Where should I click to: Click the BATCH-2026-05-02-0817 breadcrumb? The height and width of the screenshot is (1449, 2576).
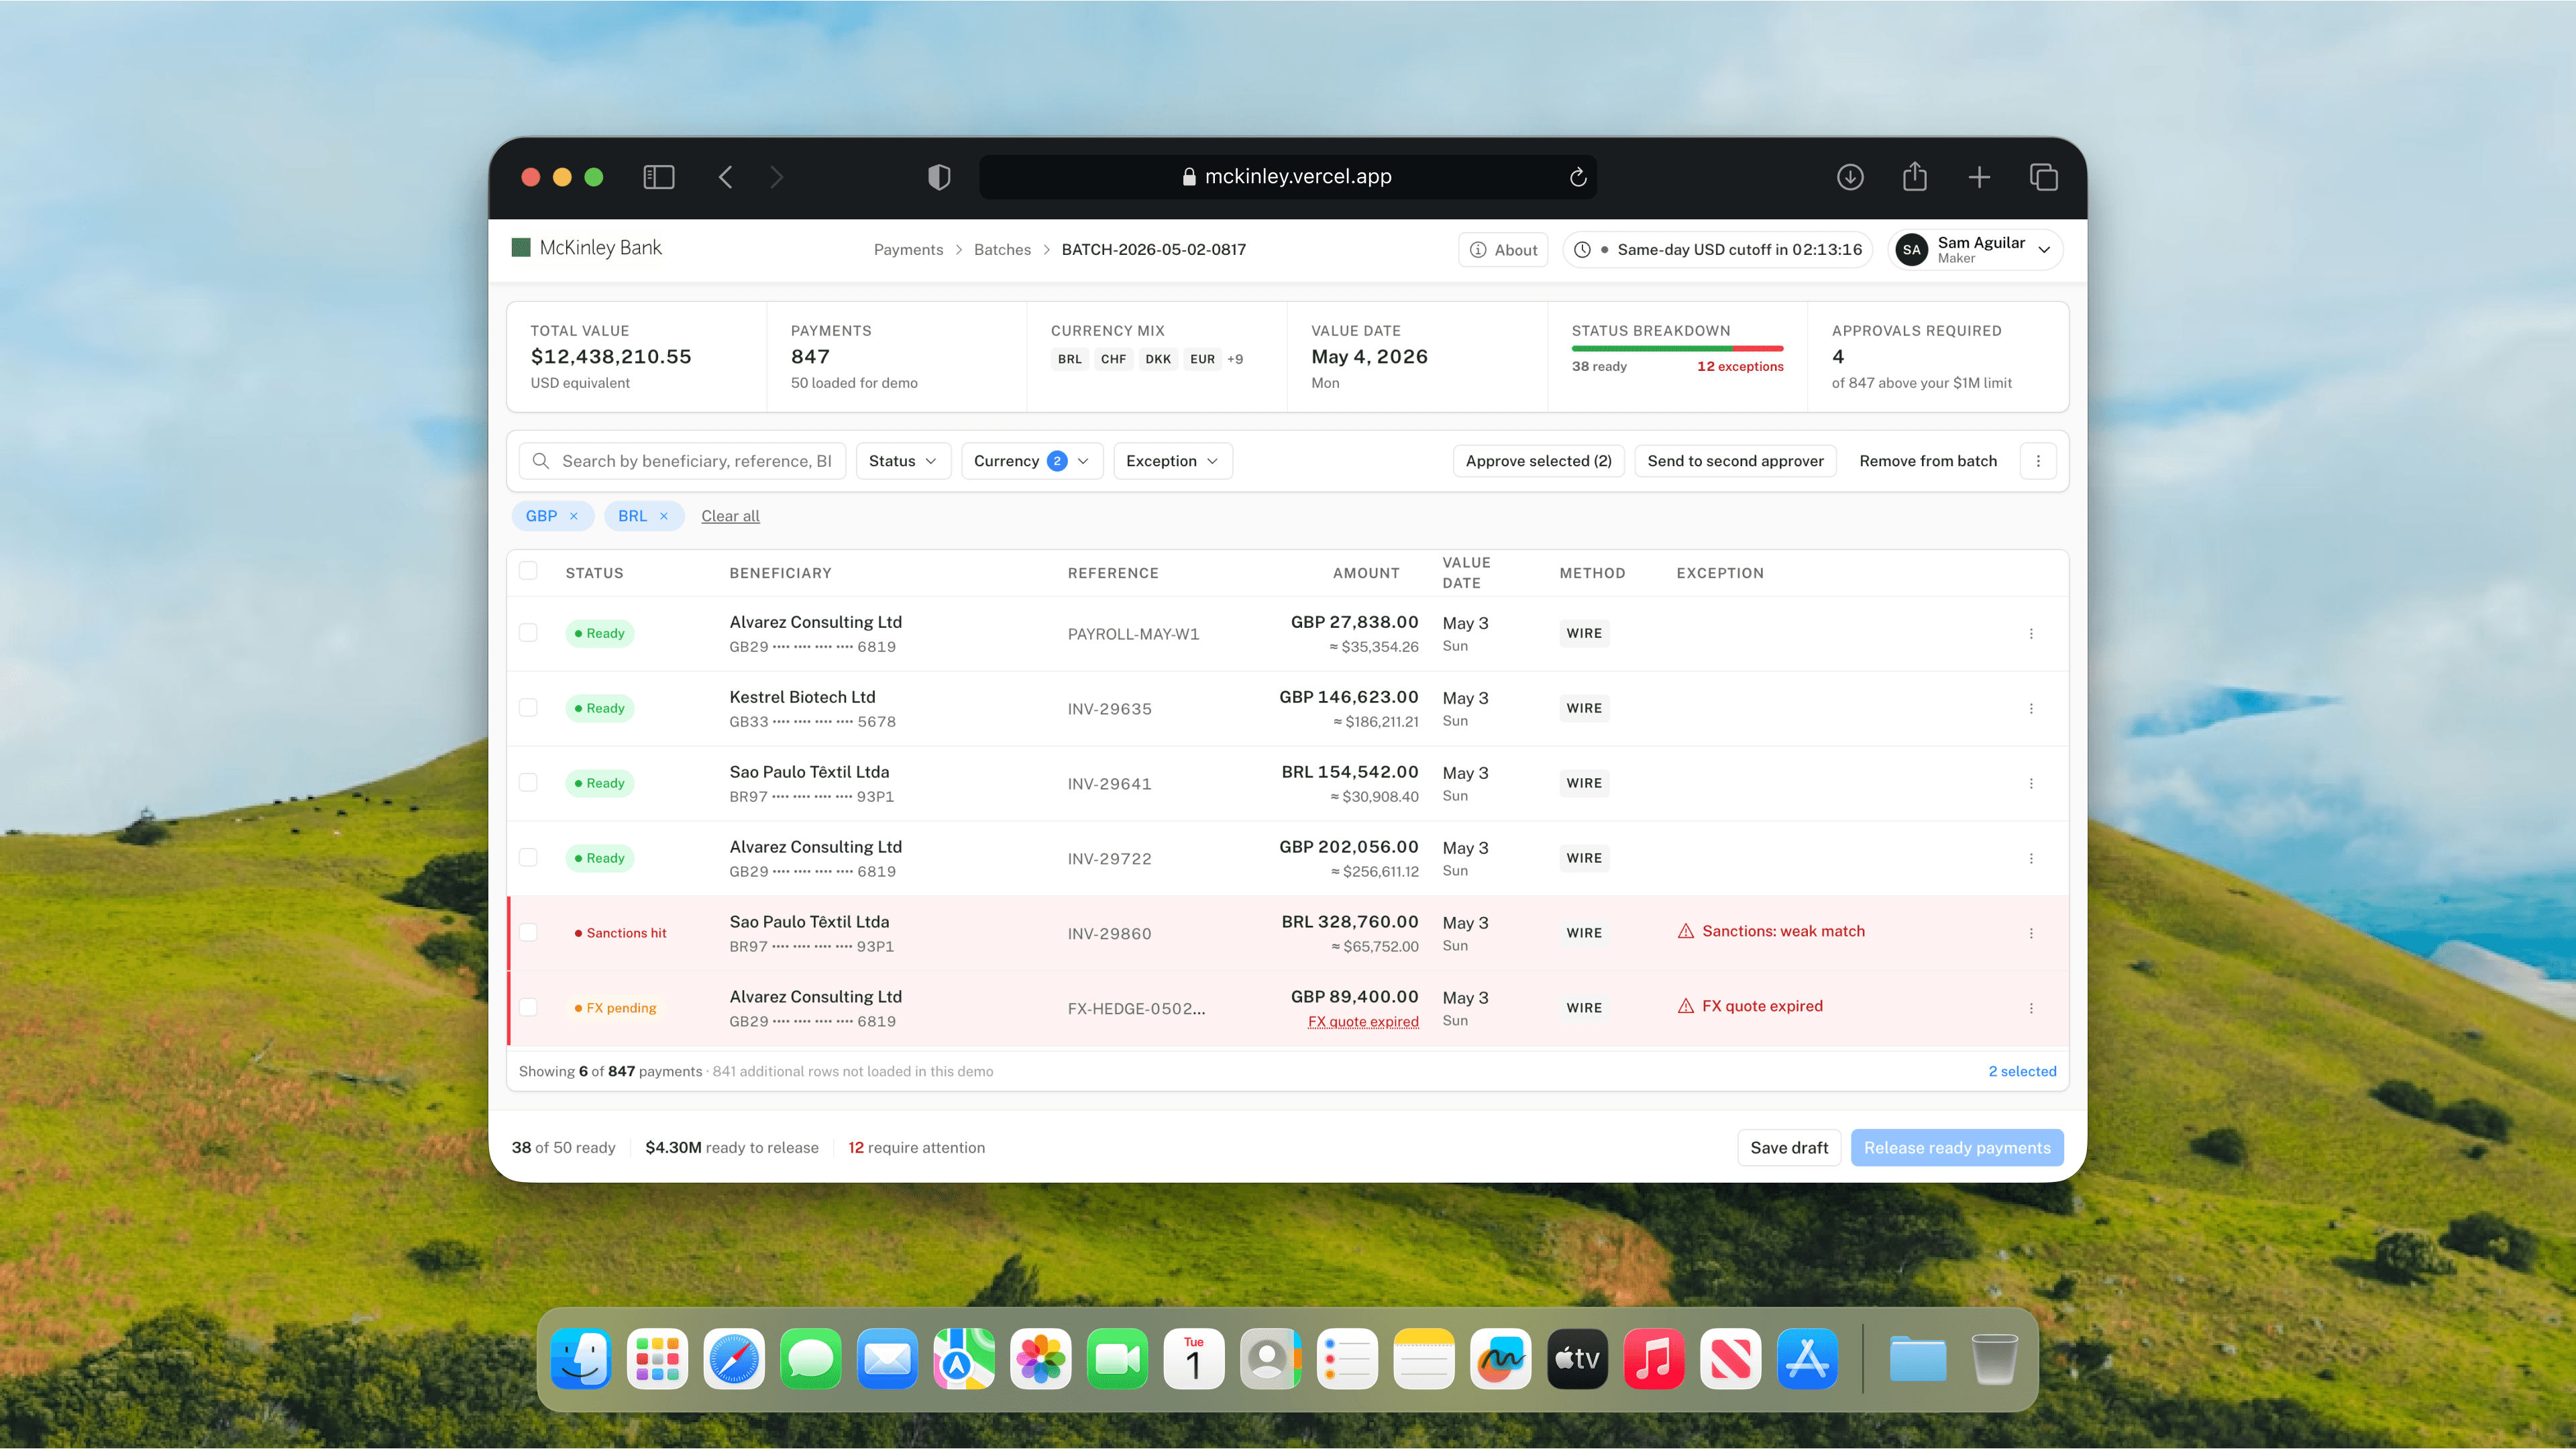click(1154, 250)
